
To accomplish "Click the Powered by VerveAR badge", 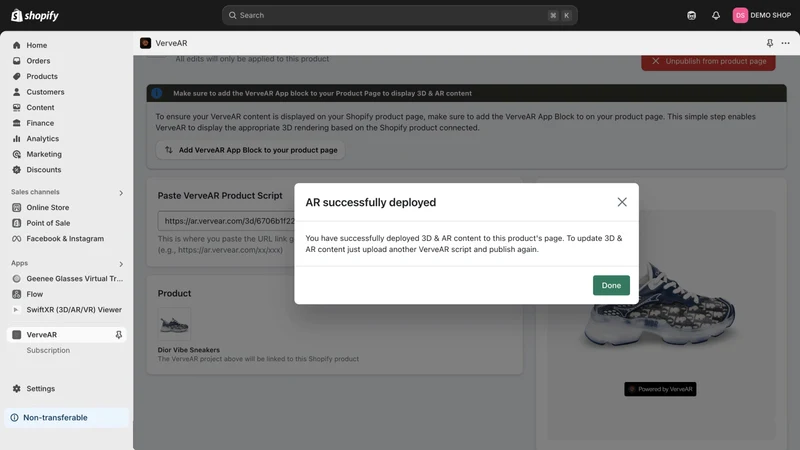I will click(x=660, y=389).
